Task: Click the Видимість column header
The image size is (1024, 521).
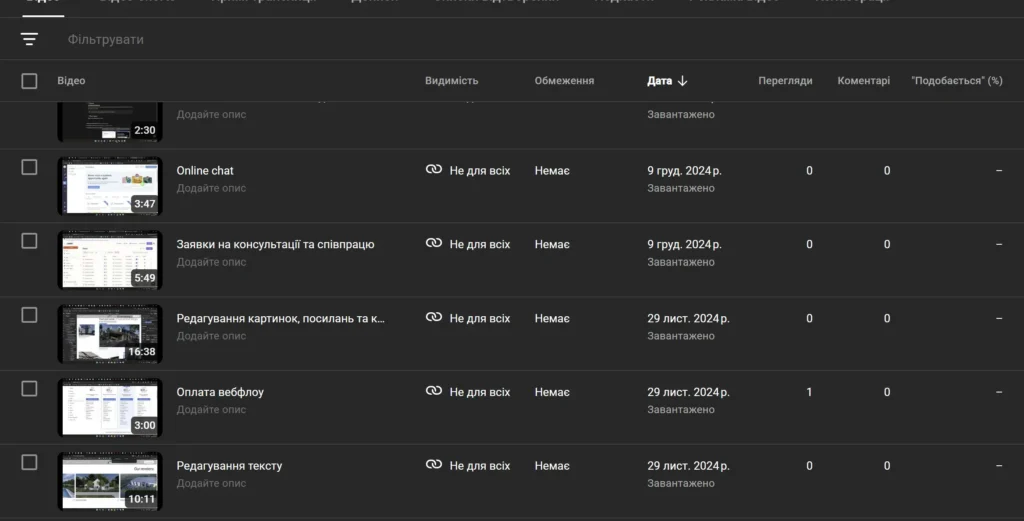Action: click(x=451, y=81)
